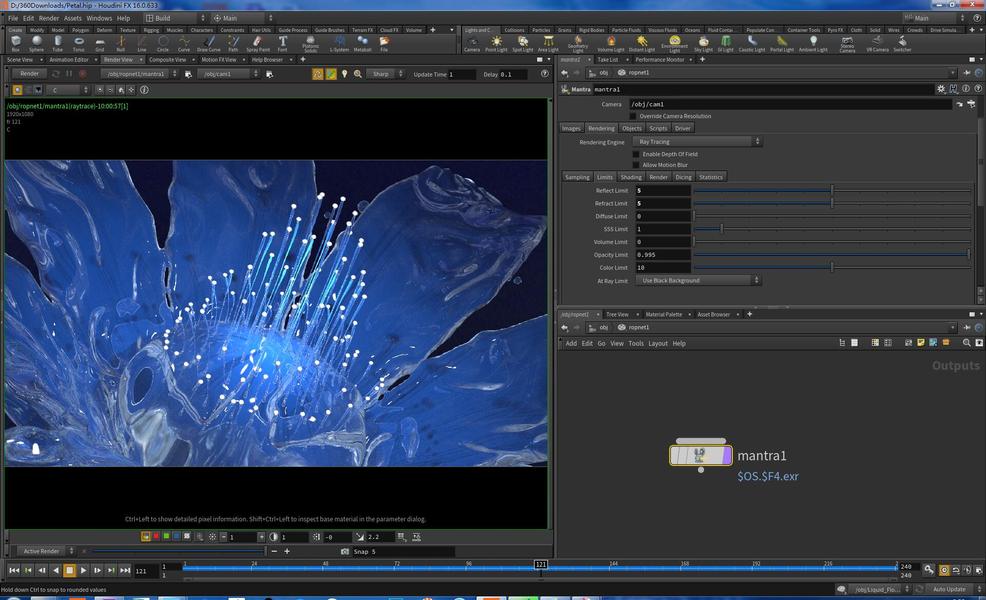Click the VR Camera shelf tool
The height and width of the screenshot is (600, 986).
tap(877, 43)
